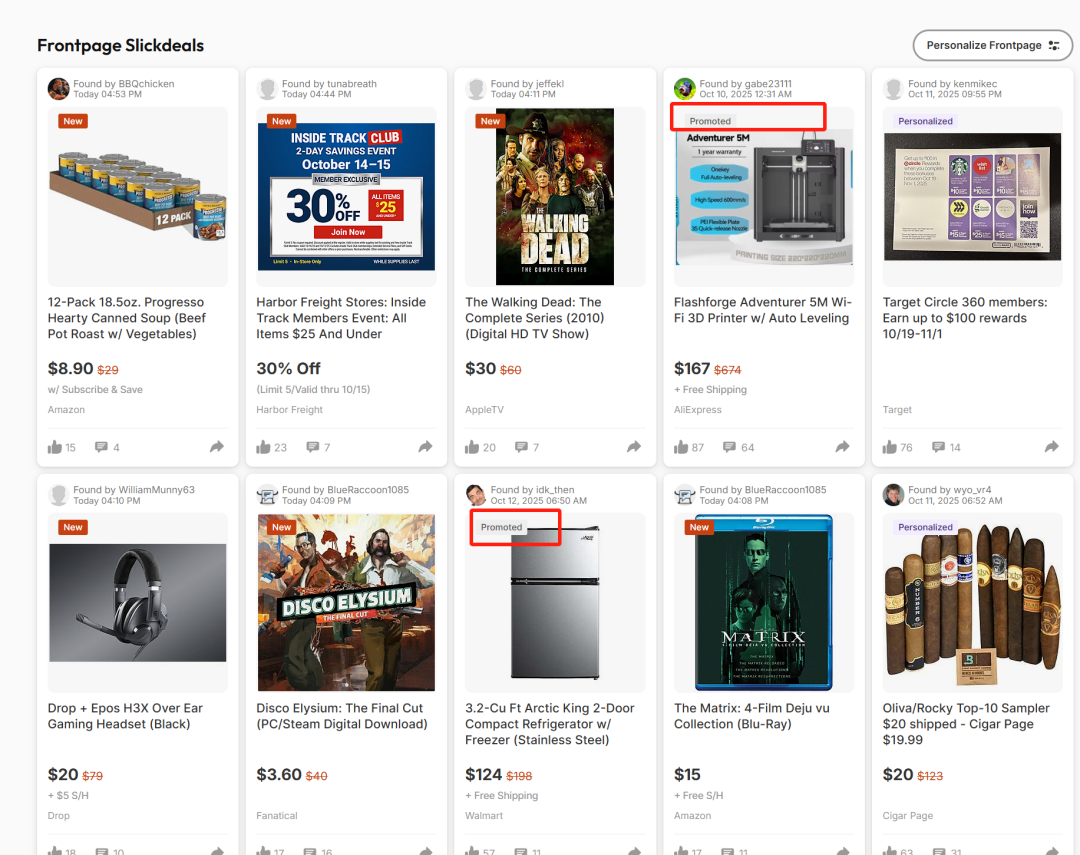1080x855 pixels.
Task: View comments on Target Circle 360 deal
Action: coord(938,447)
